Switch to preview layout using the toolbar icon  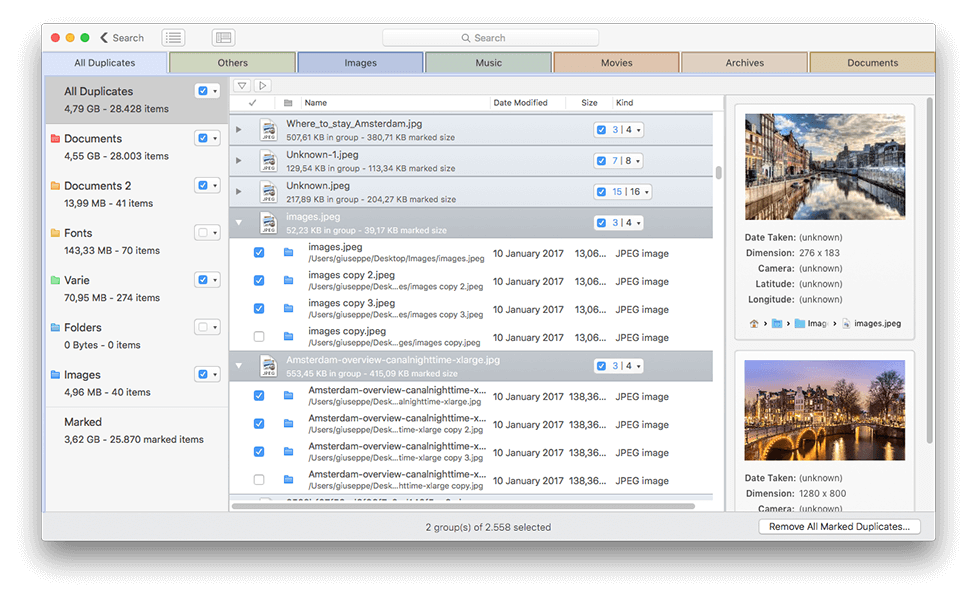pyautogui.click(x=222, y=37)
